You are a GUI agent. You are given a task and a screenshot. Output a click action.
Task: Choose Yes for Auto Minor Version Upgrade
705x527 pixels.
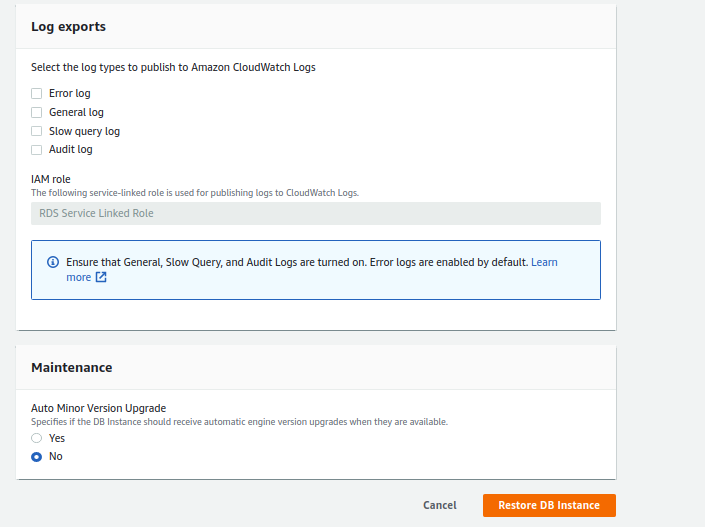click(37, 438)
